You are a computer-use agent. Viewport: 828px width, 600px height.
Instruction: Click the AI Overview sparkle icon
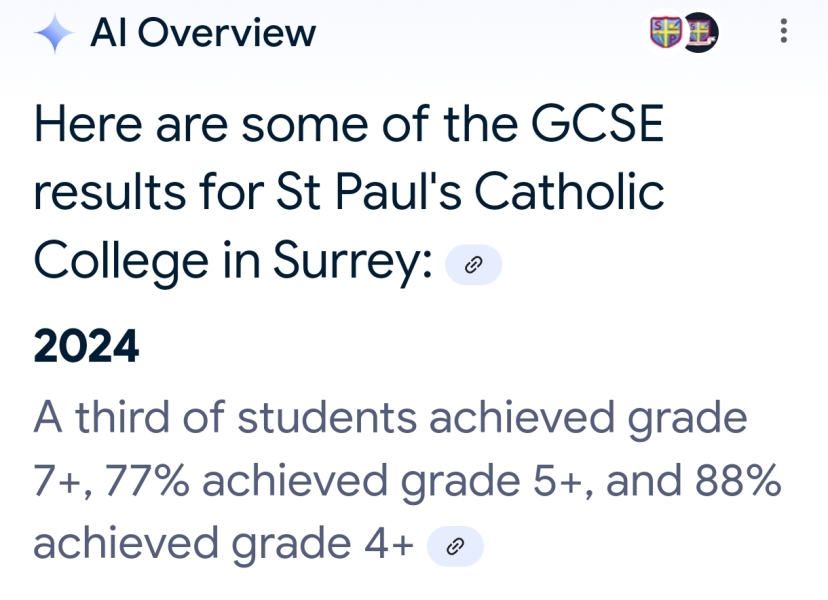point(57,31)
